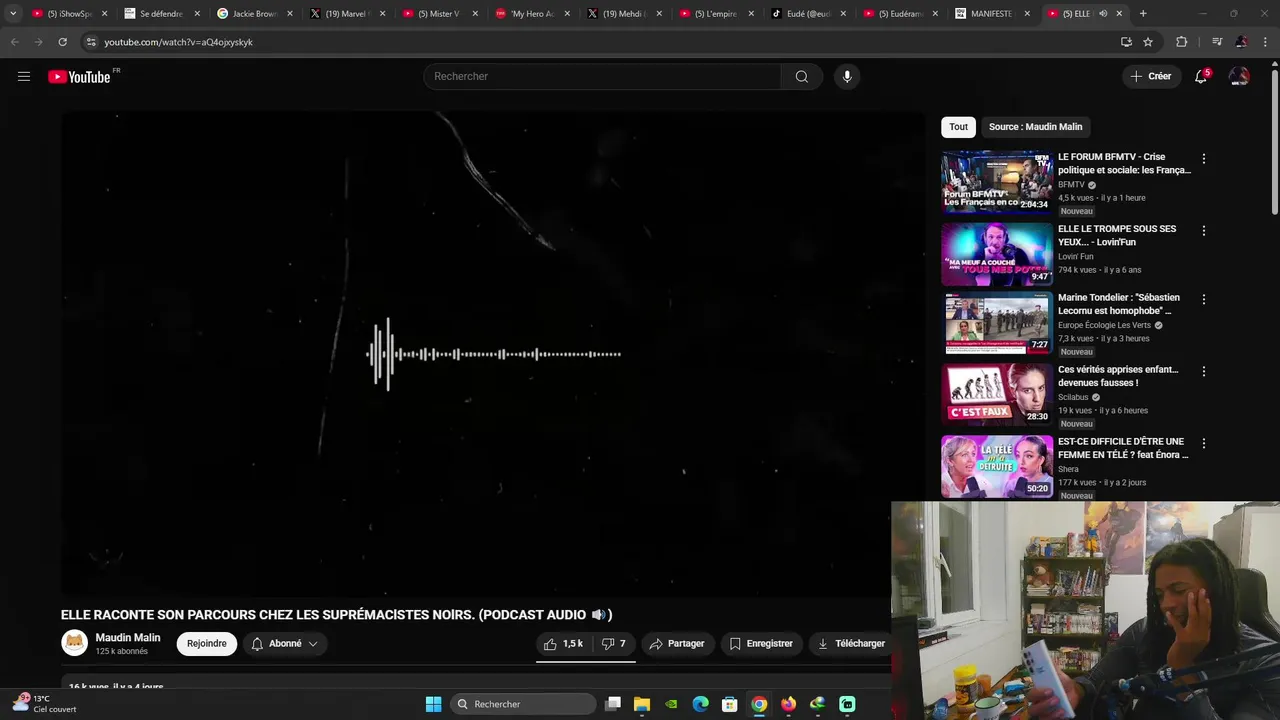This screenshot has width=1280, height=720.
Task: Mute the tab via speaker icon
Action: 1103,14
